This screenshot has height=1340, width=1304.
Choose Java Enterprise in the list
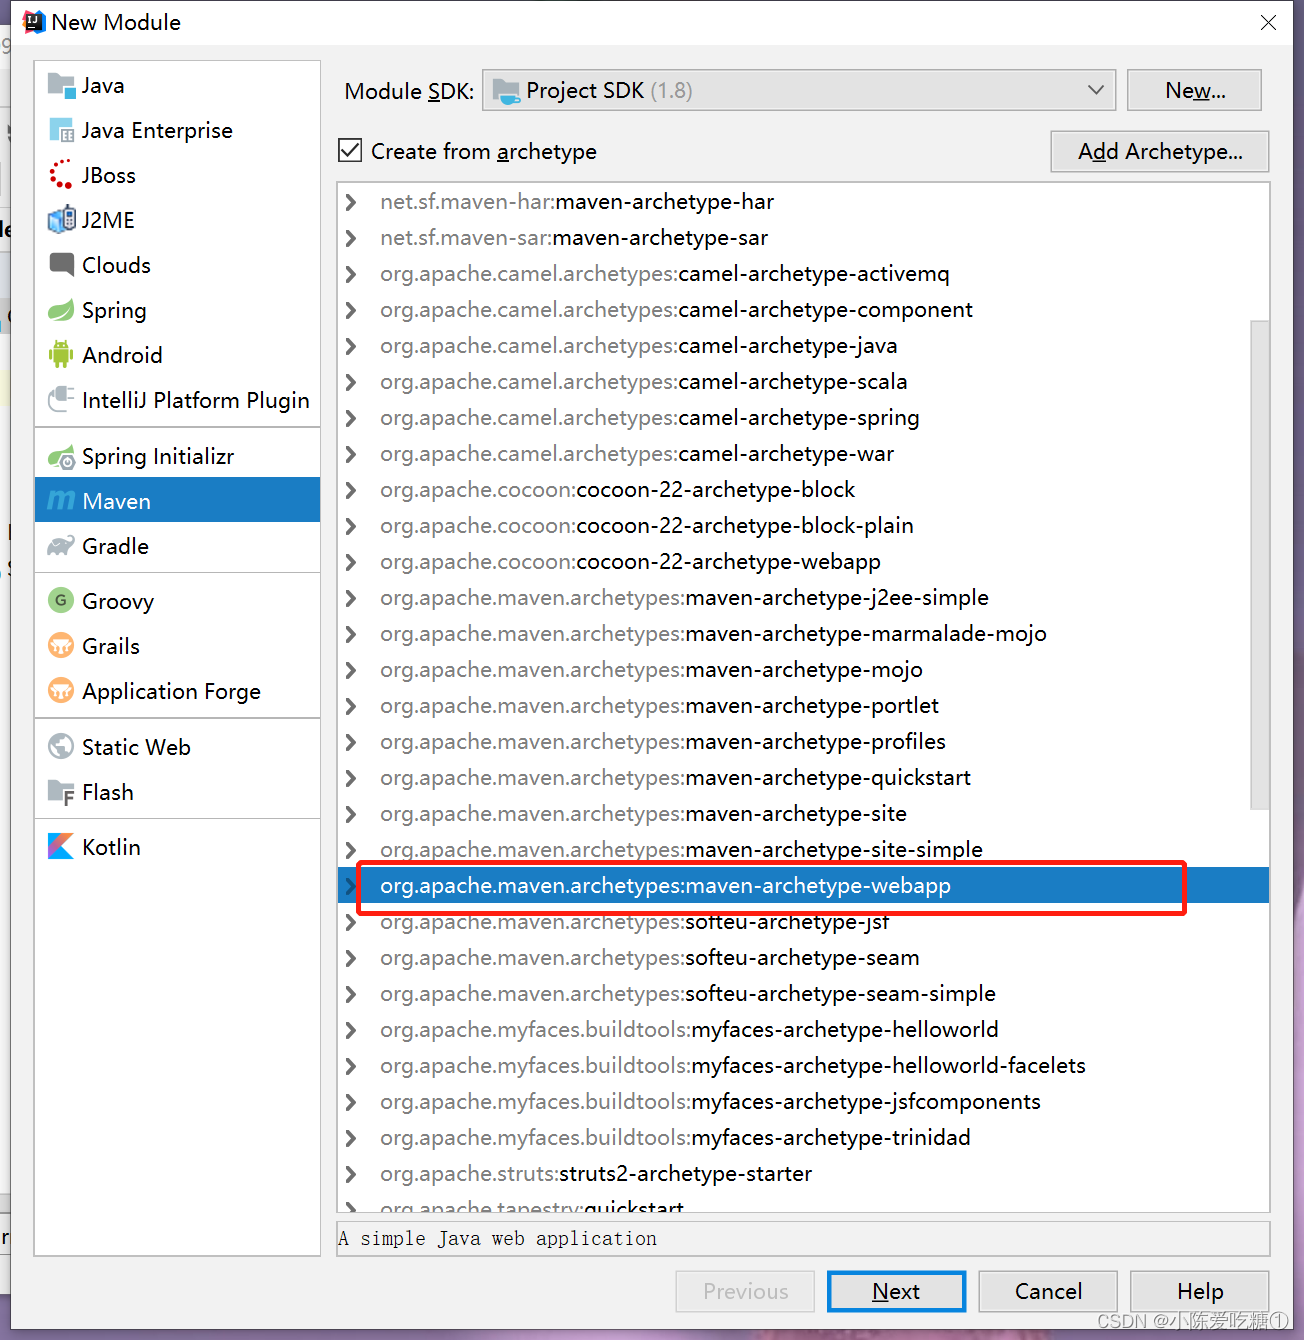tap(157, 131)
